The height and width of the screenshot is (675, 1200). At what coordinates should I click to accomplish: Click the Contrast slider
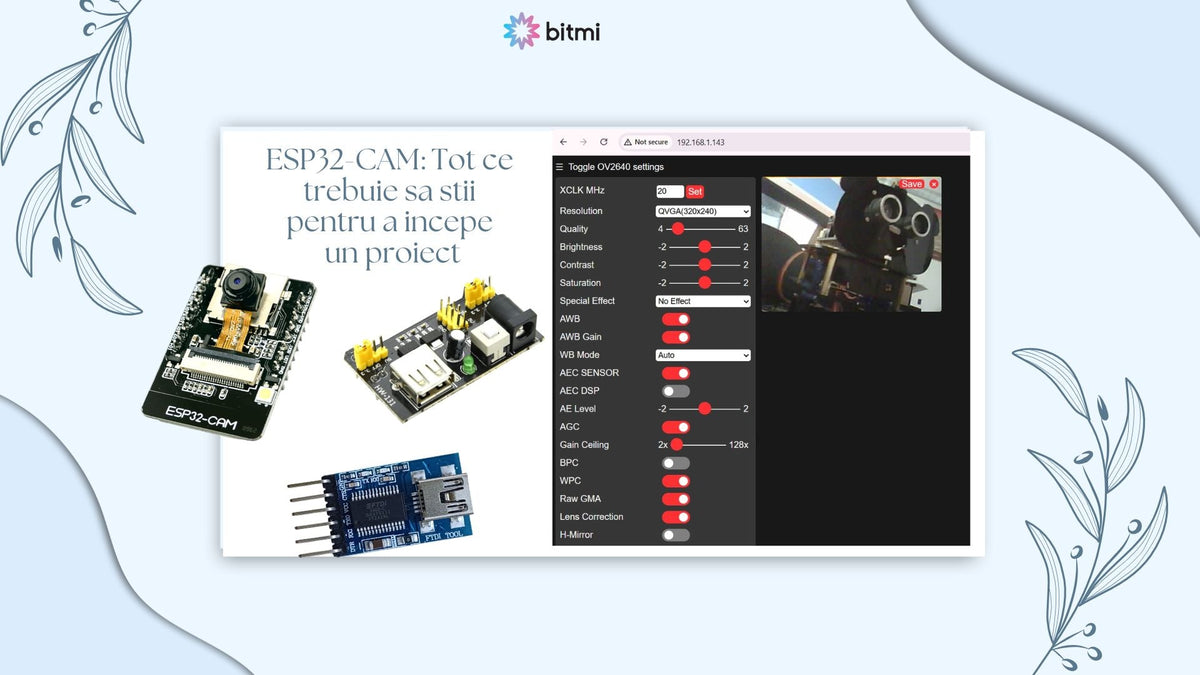pyautogui.click(x=704, y=265)
